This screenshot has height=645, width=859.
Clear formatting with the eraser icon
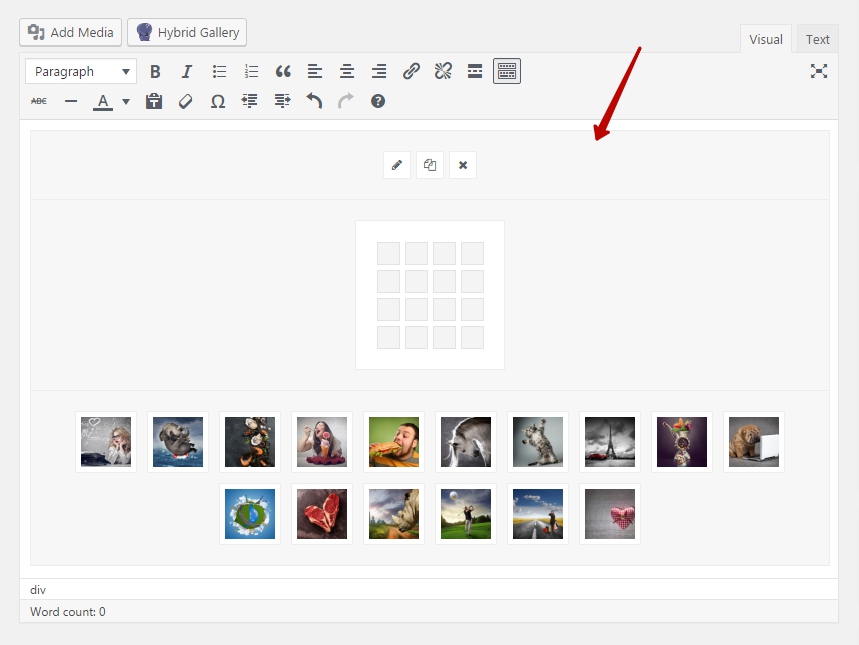point(186,101)
